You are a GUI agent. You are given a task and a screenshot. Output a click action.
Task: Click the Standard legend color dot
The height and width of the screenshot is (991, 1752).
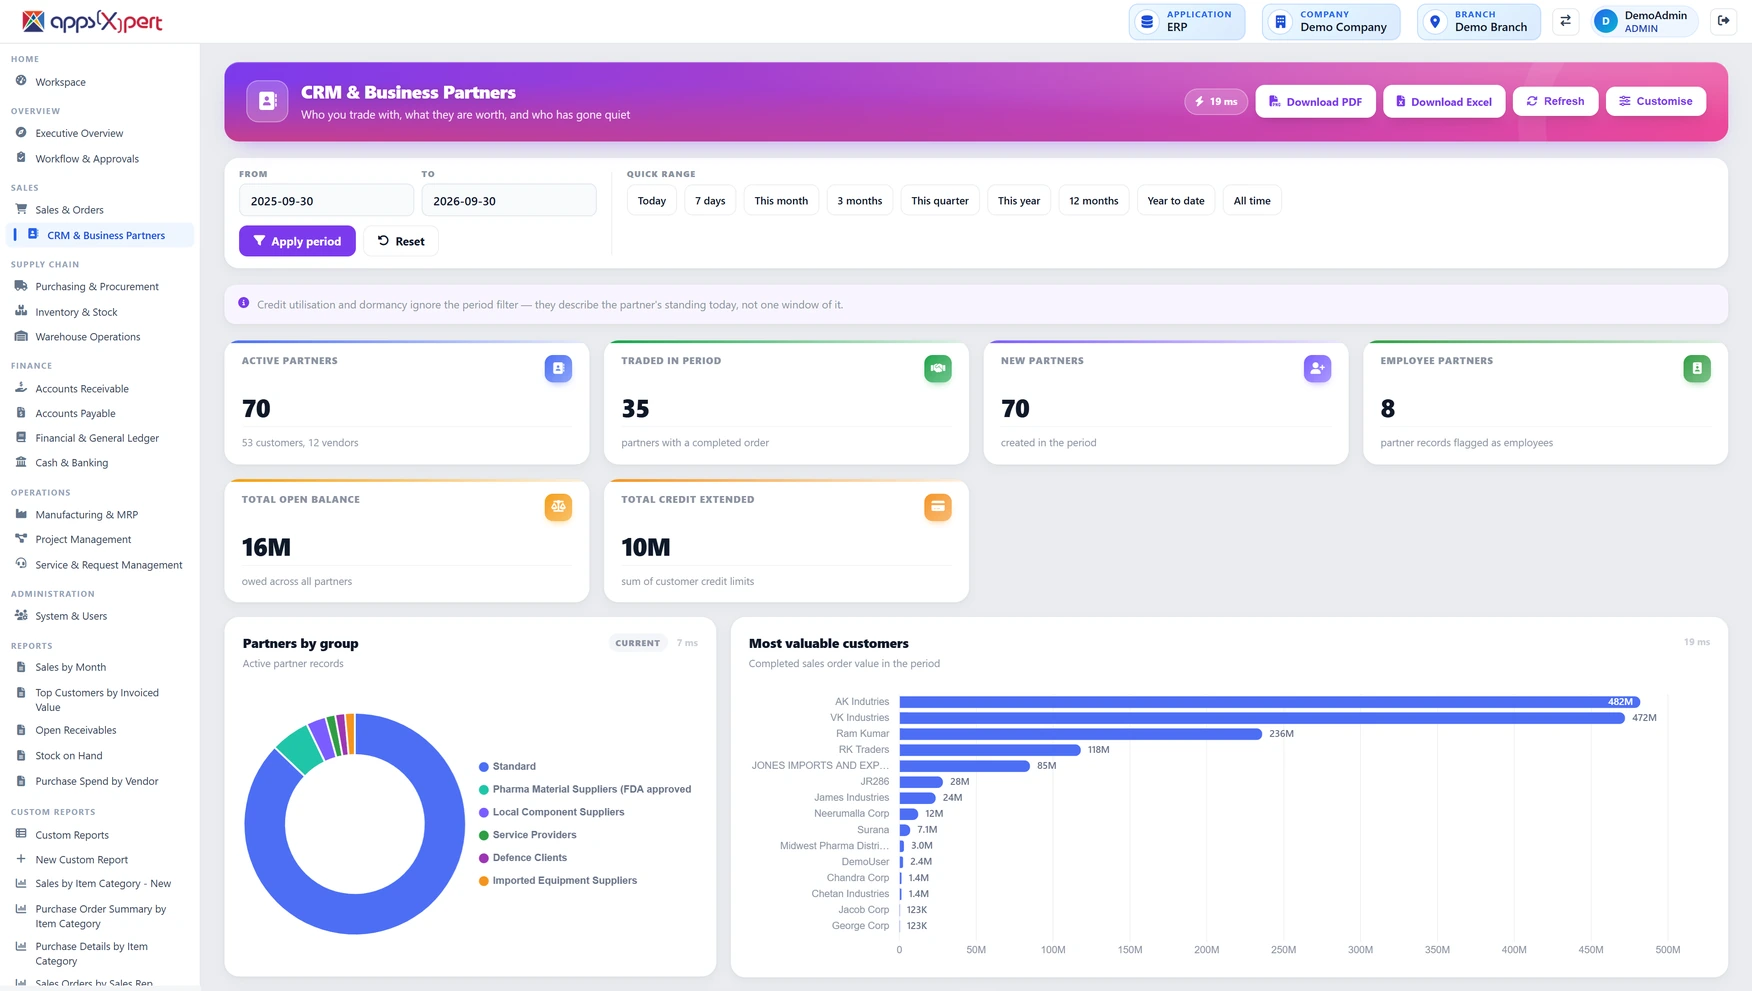[x=484, y=767]
